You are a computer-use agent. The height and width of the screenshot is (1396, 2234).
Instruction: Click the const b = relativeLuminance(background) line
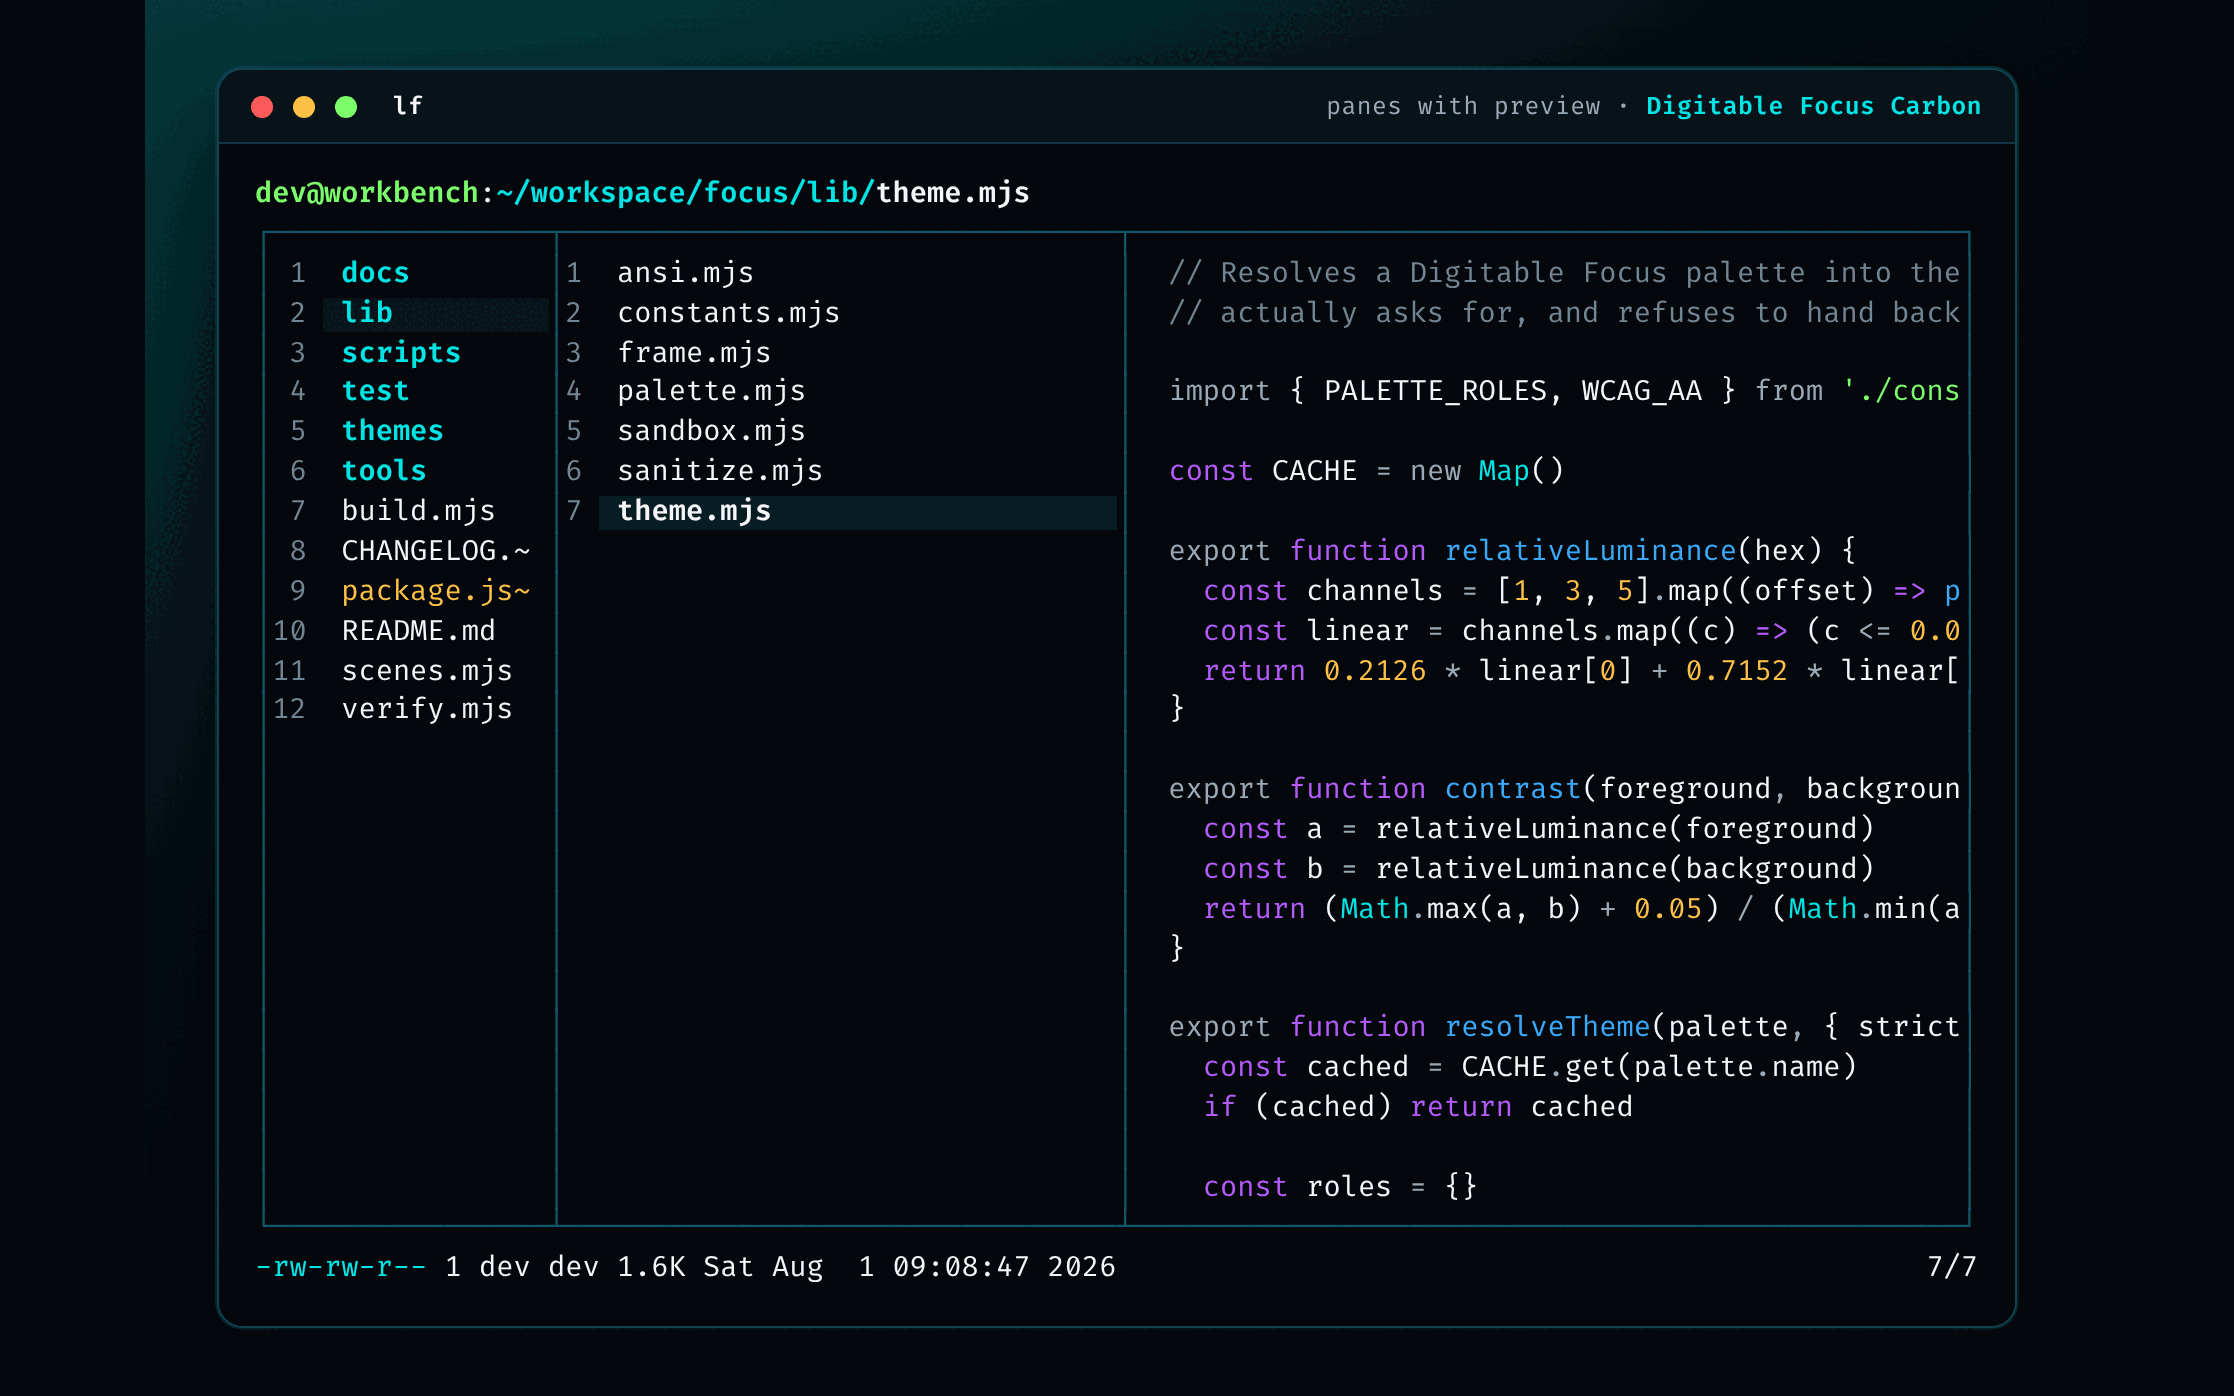tap(1538, 869)
